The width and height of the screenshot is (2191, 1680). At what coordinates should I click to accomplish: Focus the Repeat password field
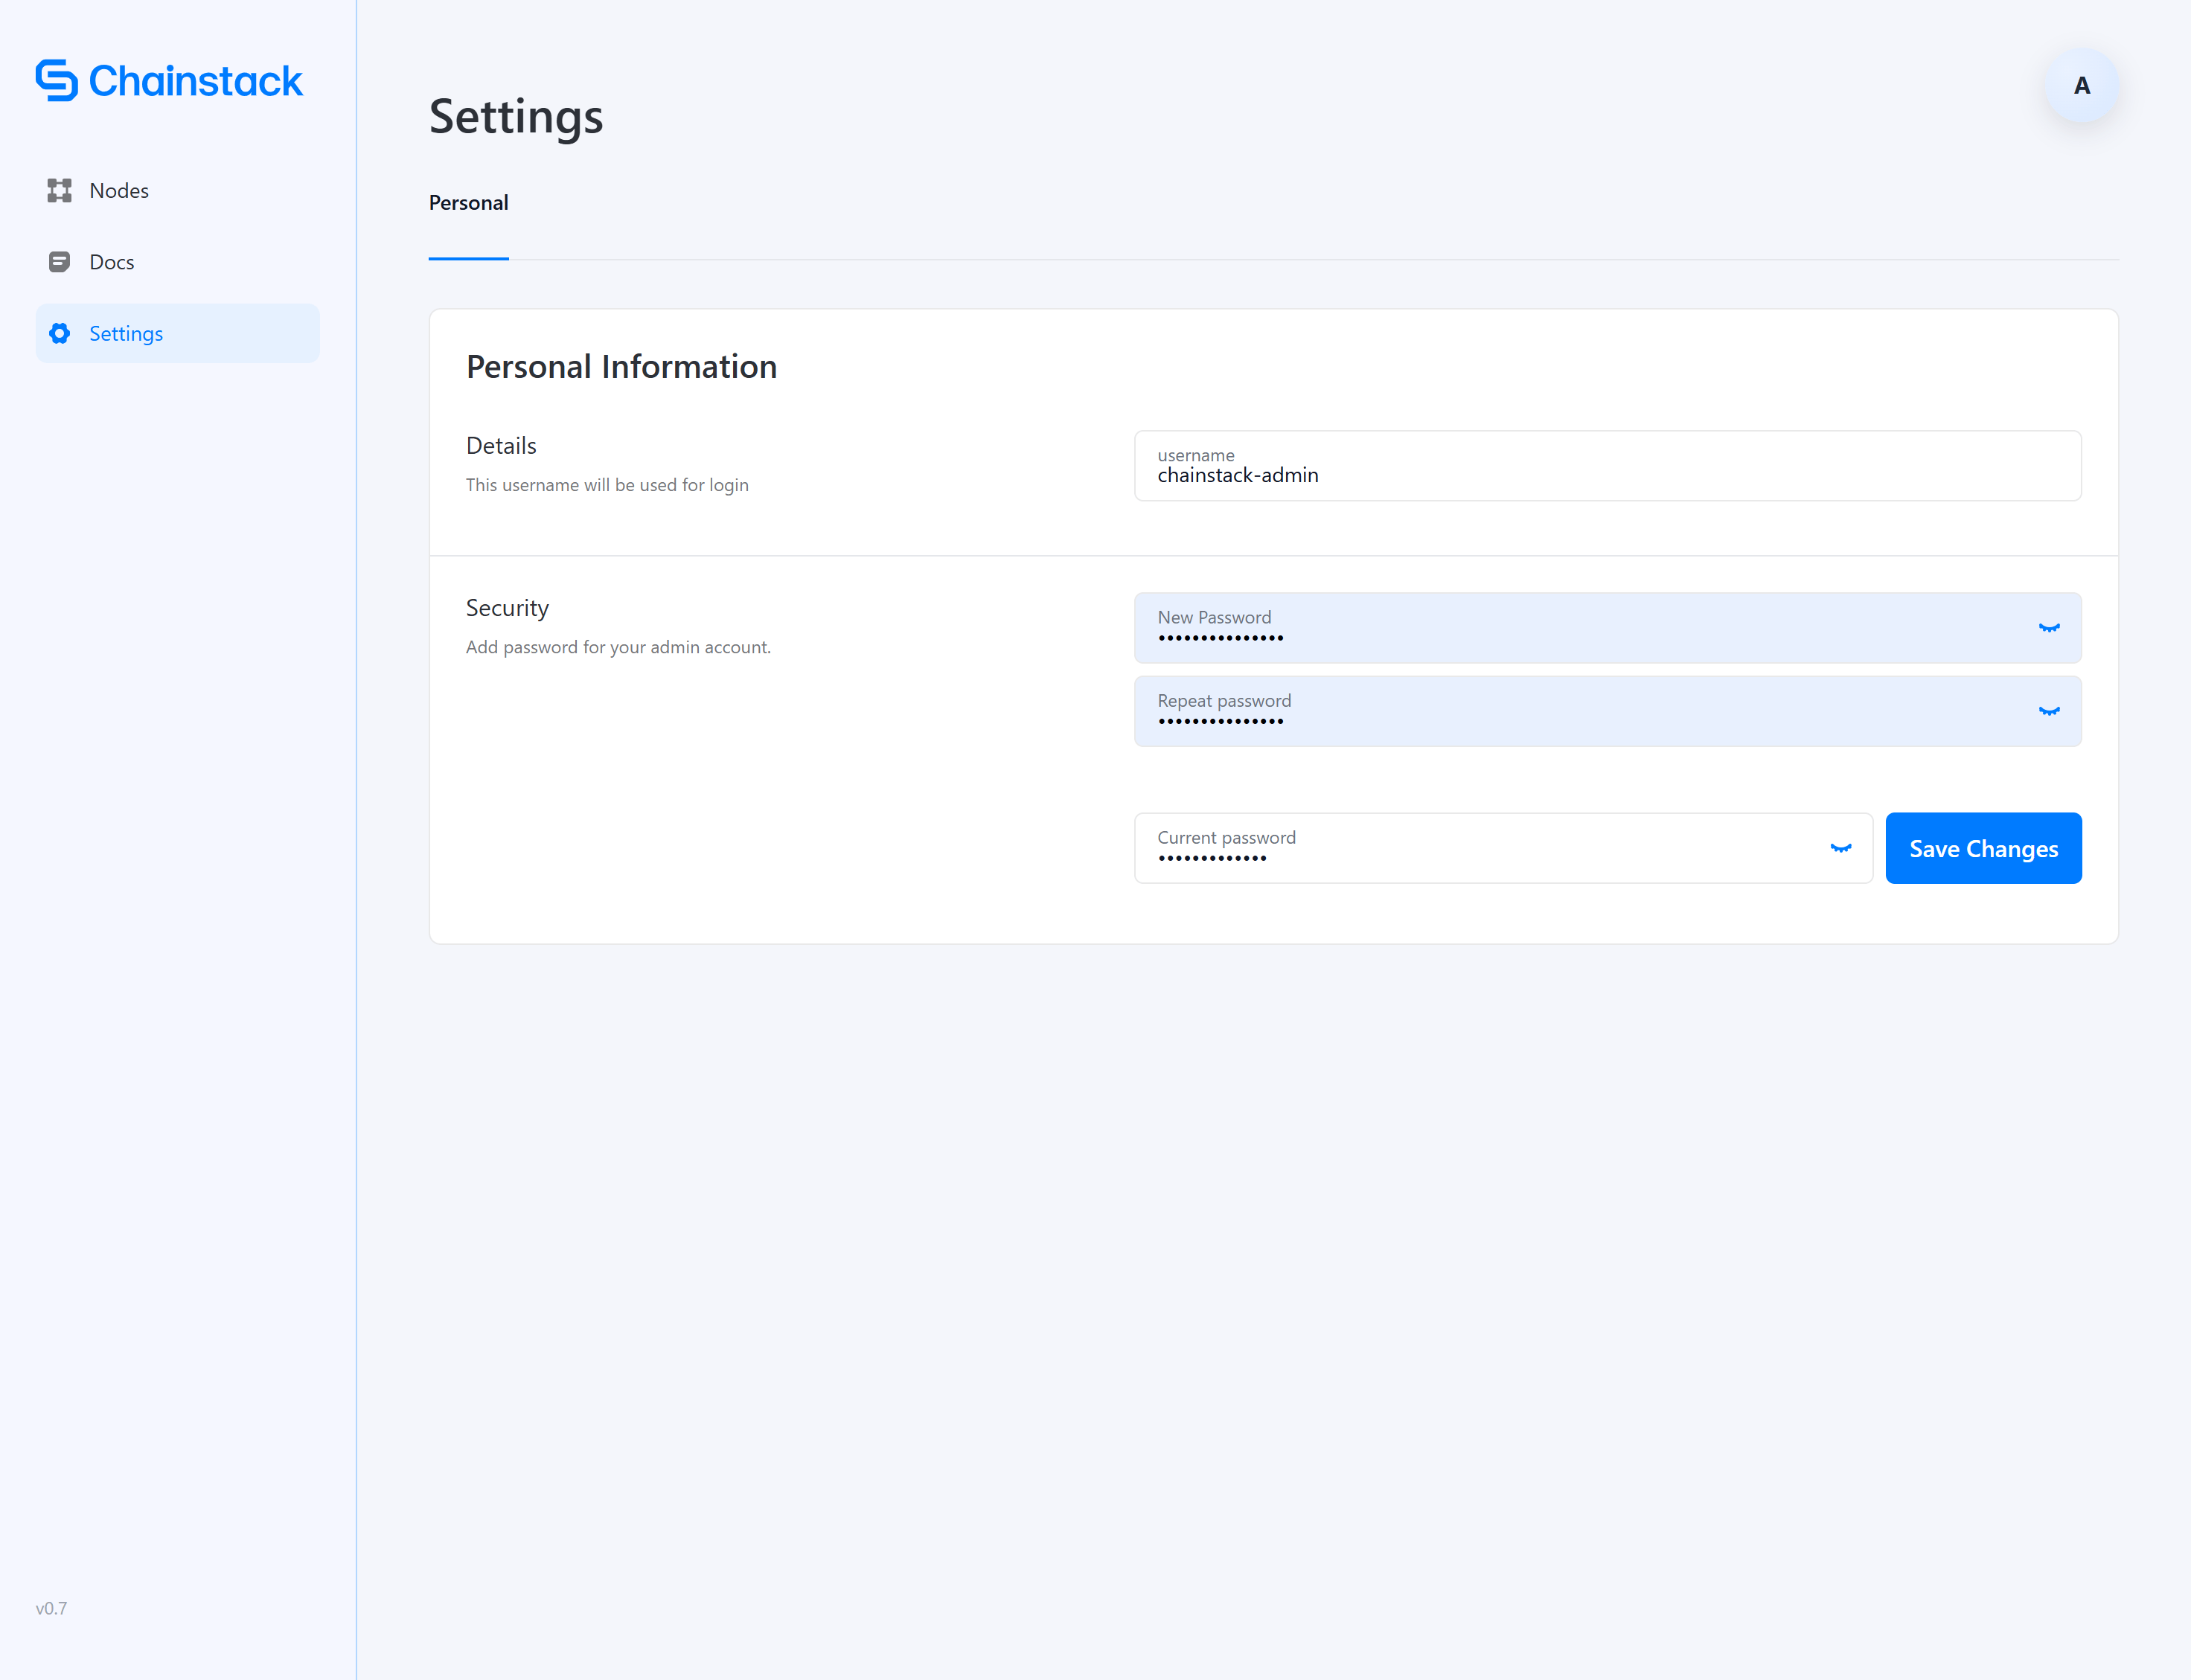[x=1608, y=711]
